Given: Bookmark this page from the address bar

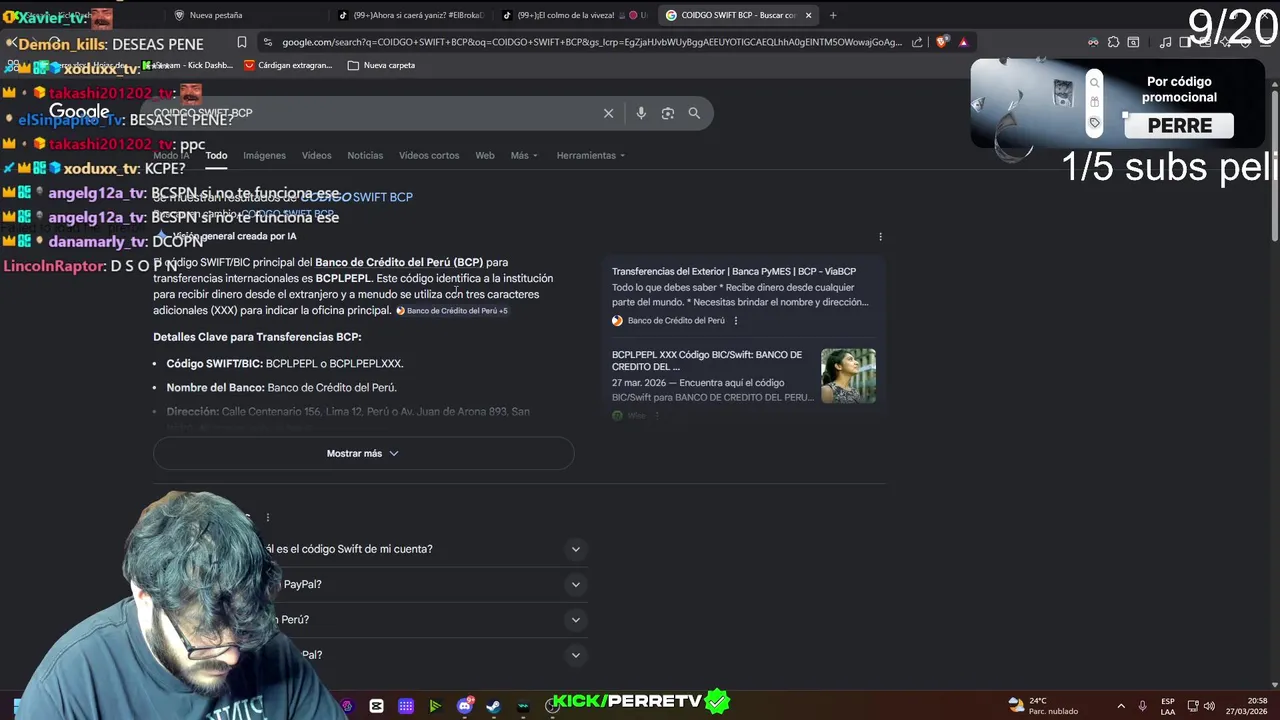Looking at the screenshot, I should coord(242,42).
